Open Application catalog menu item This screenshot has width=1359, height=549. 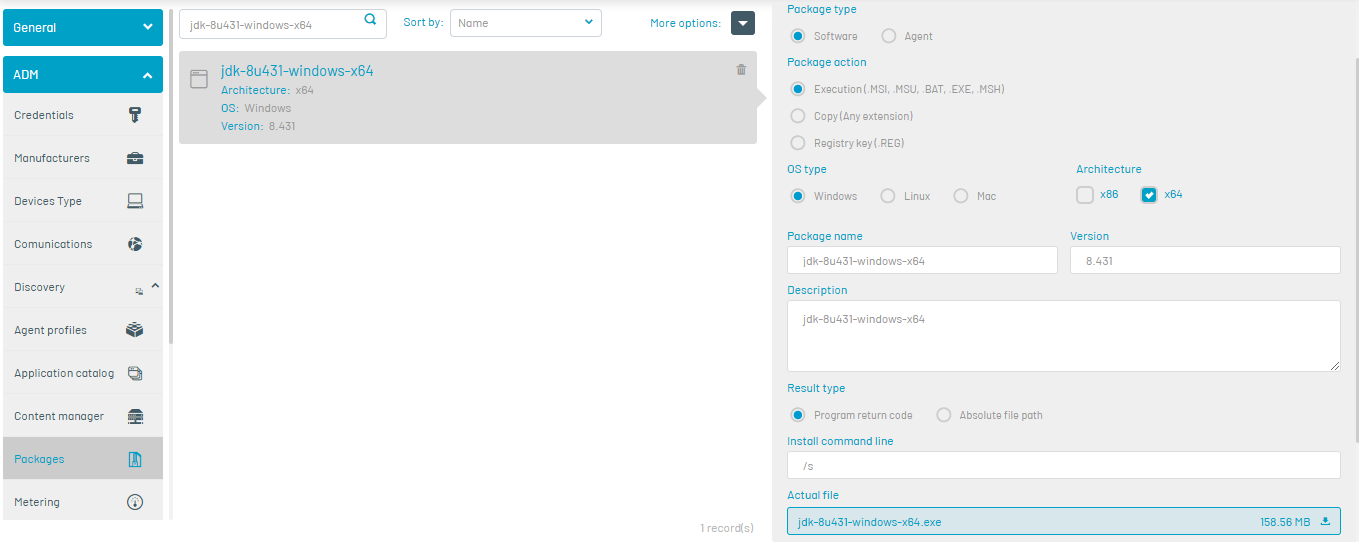[x=83, y=373]
